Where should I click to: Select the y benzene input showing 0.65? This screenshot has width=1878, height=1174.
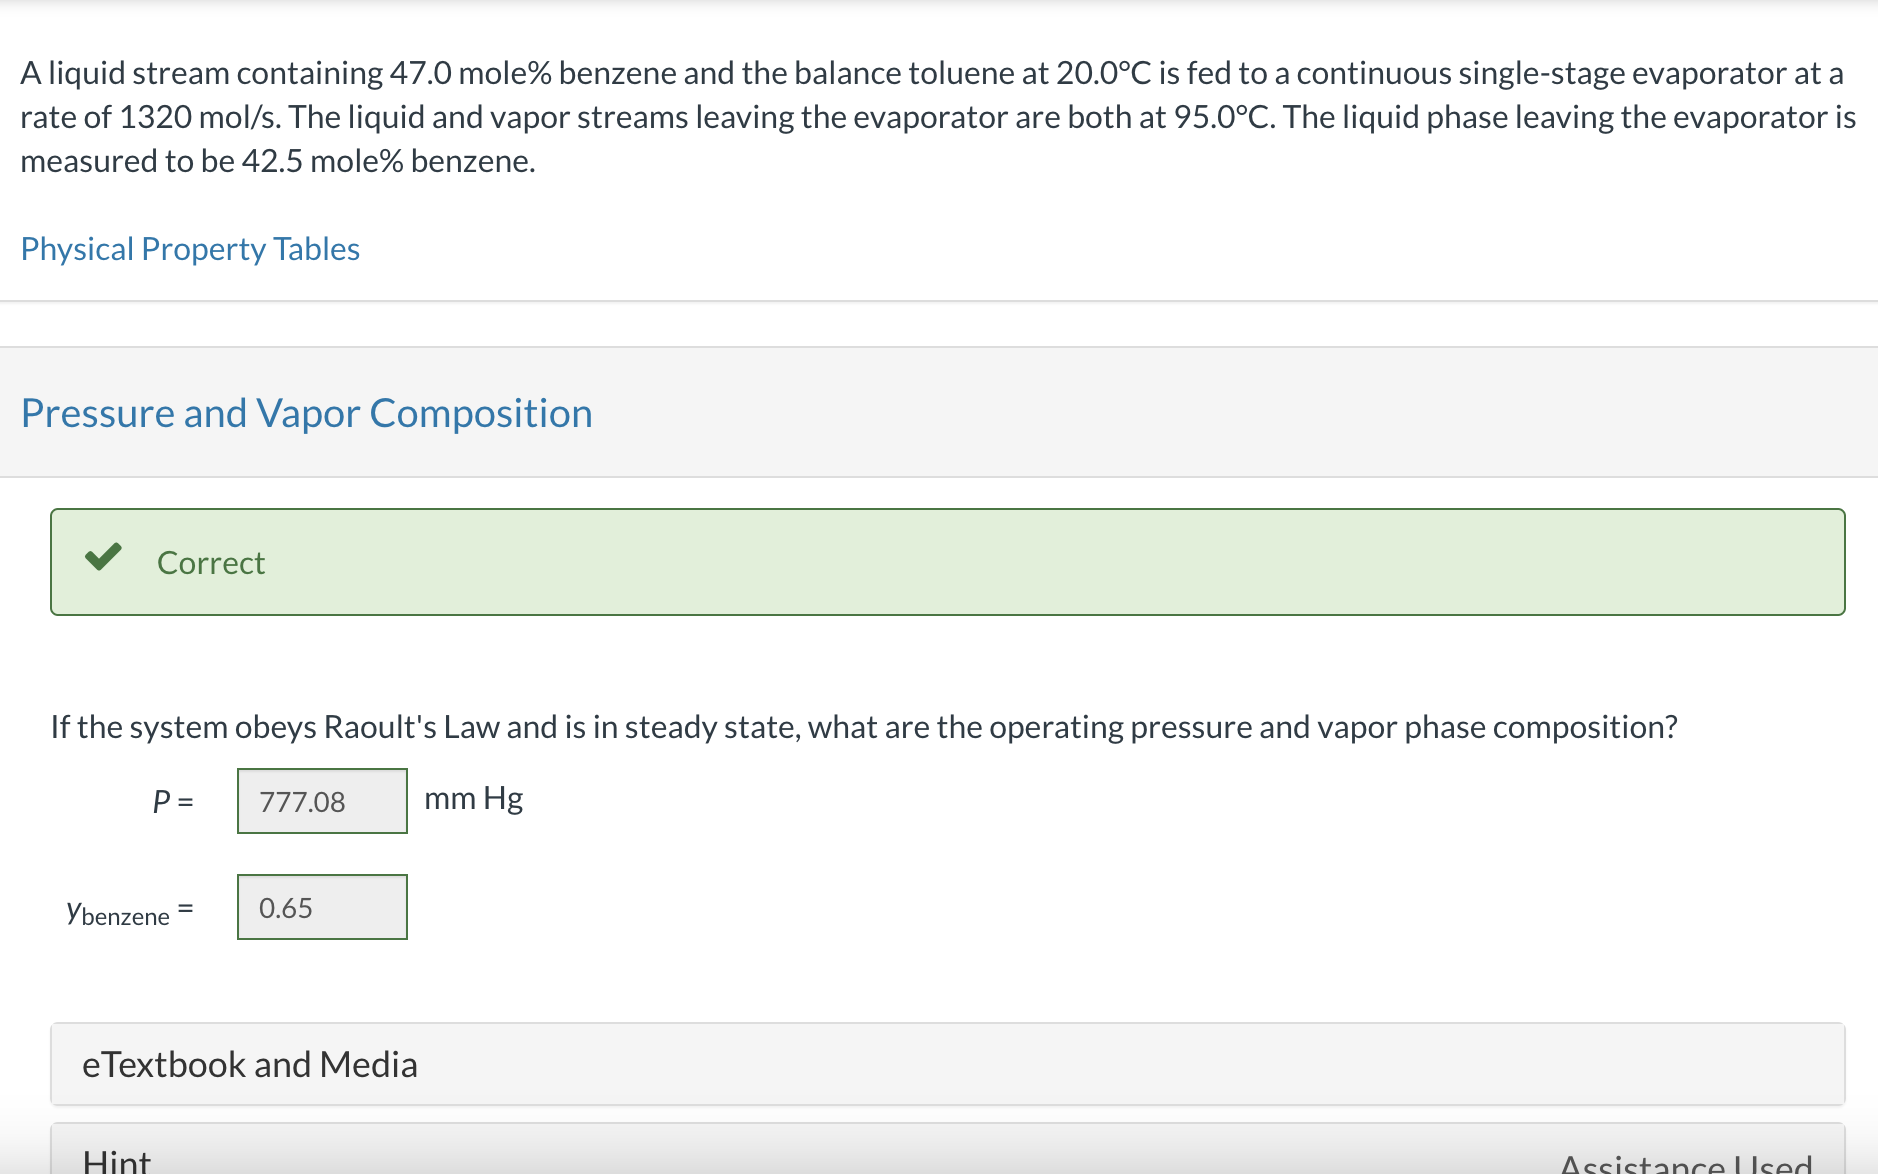tap(321, 907)
